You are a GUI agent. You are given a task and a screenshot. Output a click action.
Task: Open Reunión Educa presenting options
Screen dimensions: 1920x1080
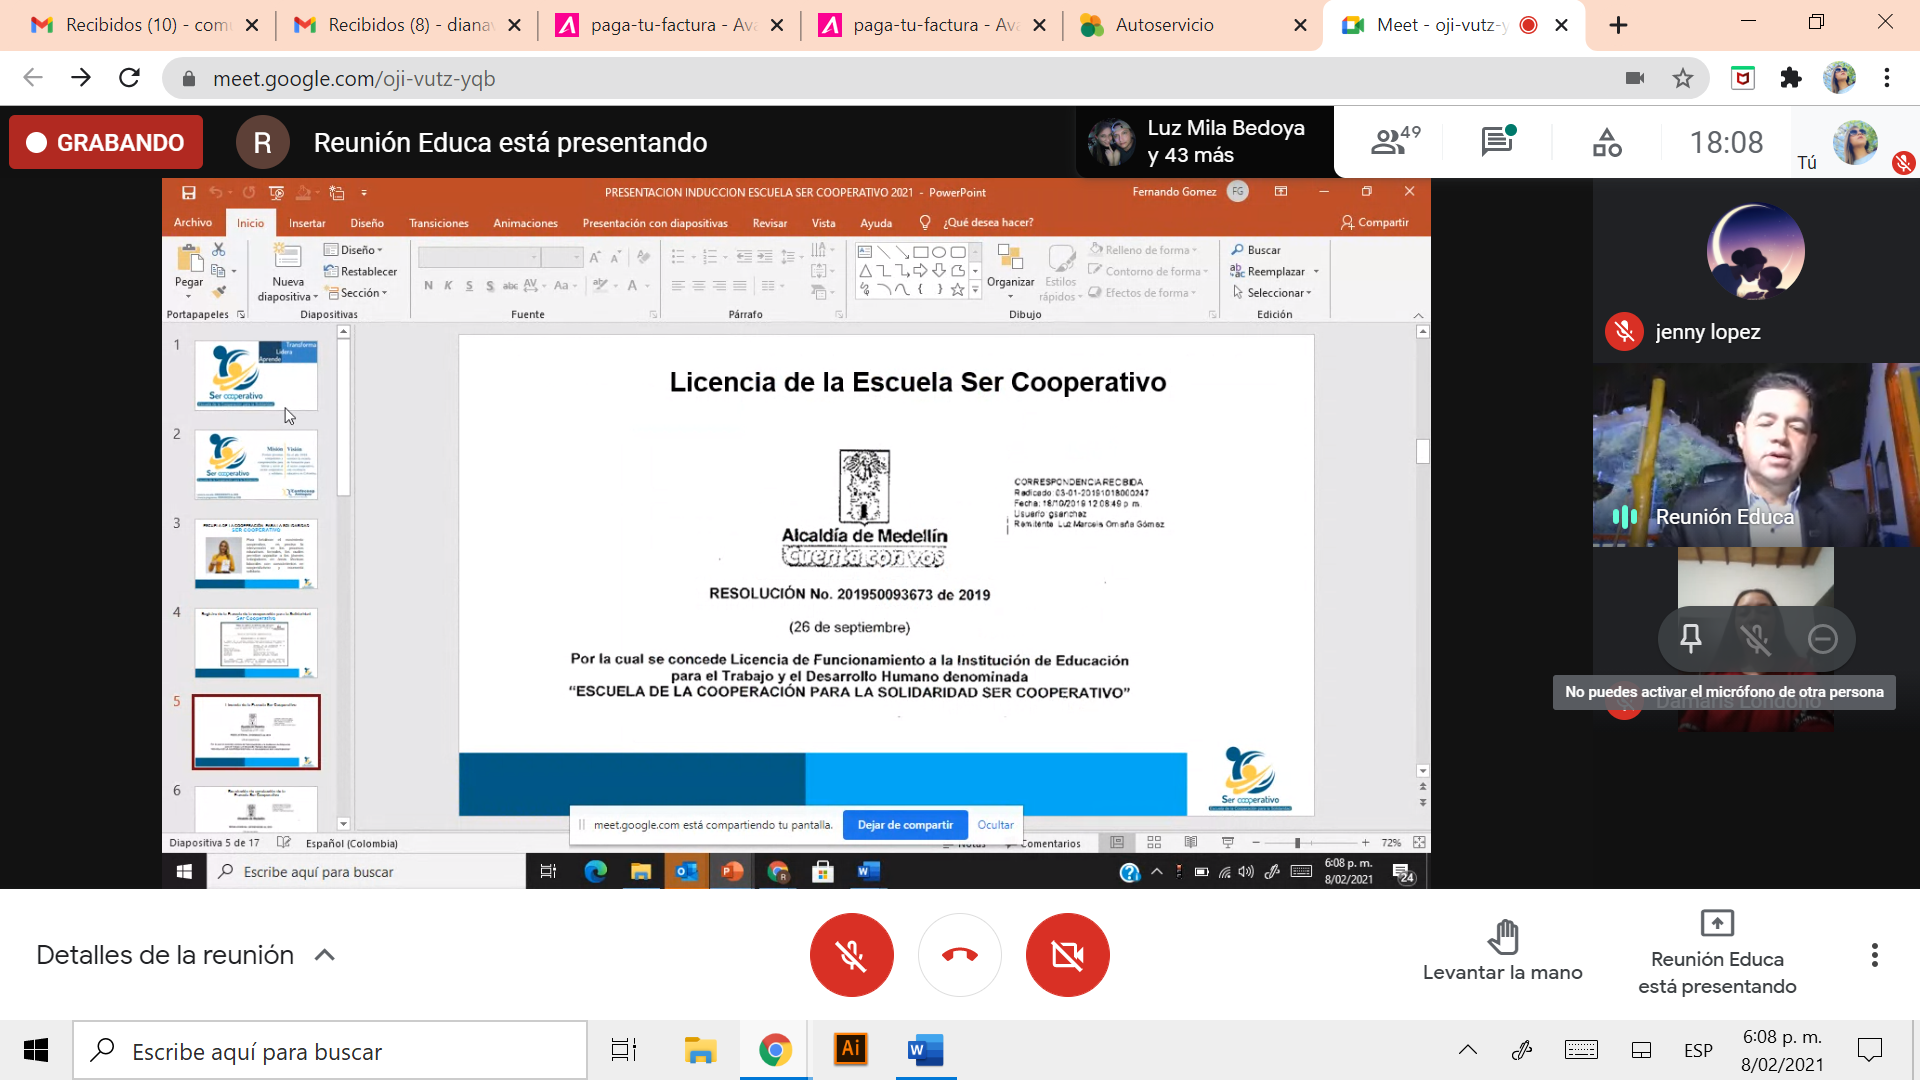tap(1717, 951)
